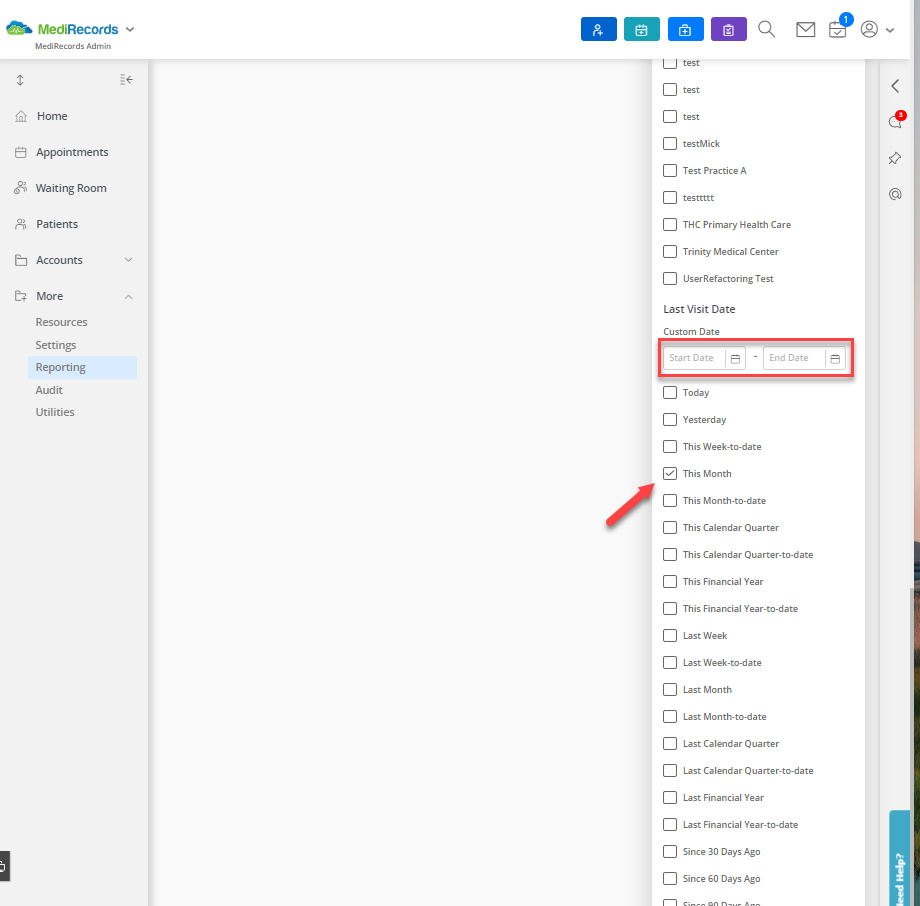Check Since 30 Days Ago checkbox
The image size is (920, 906).
point(669,851)
